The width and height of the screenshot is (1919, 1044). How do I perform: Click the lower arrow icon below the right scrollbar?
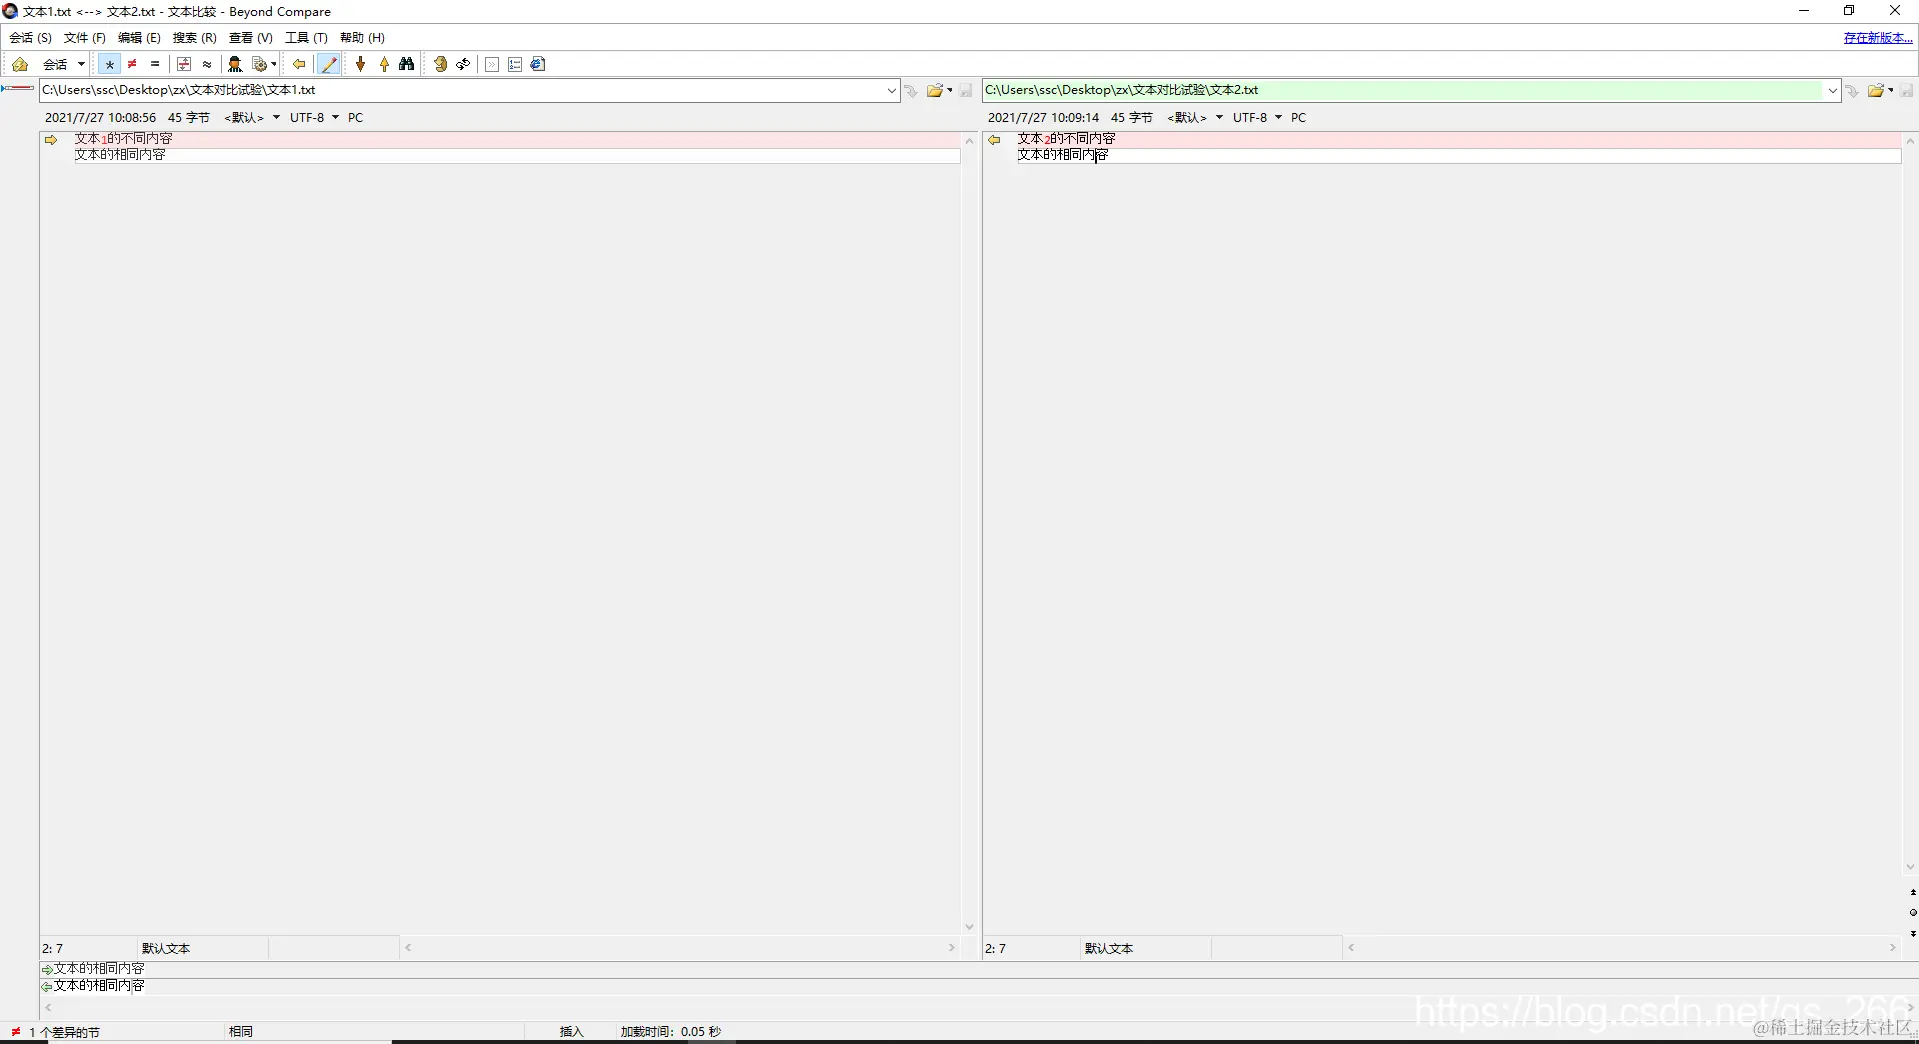pyautogui.click(x=1913, y=933)
